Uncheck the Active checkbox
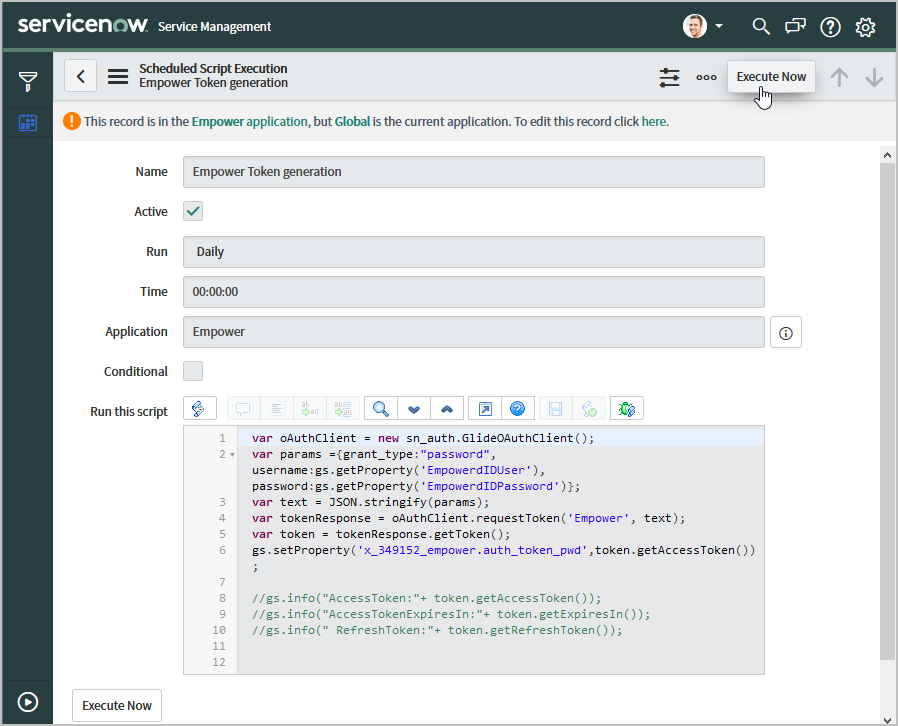Viewport: 898px width, 726px height. 193,211
